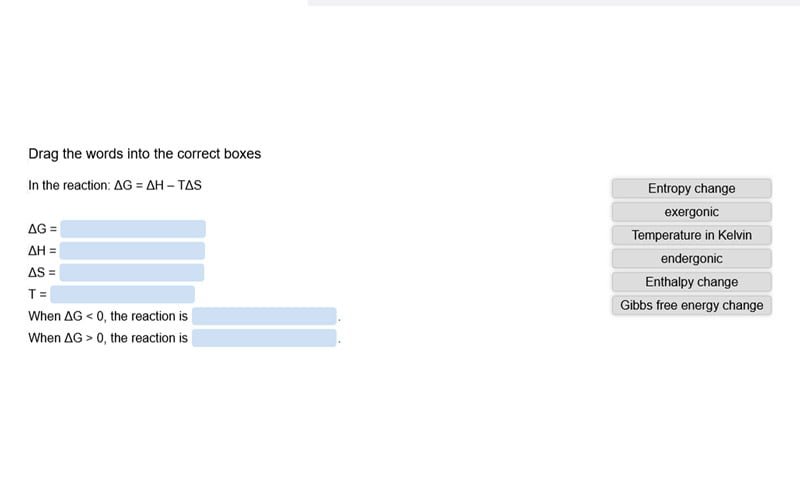The width and height of the screenshot is (800, 500).
Task: Click the 'When ΔG > 0, the reaction is' text
Action: [108, 338]
